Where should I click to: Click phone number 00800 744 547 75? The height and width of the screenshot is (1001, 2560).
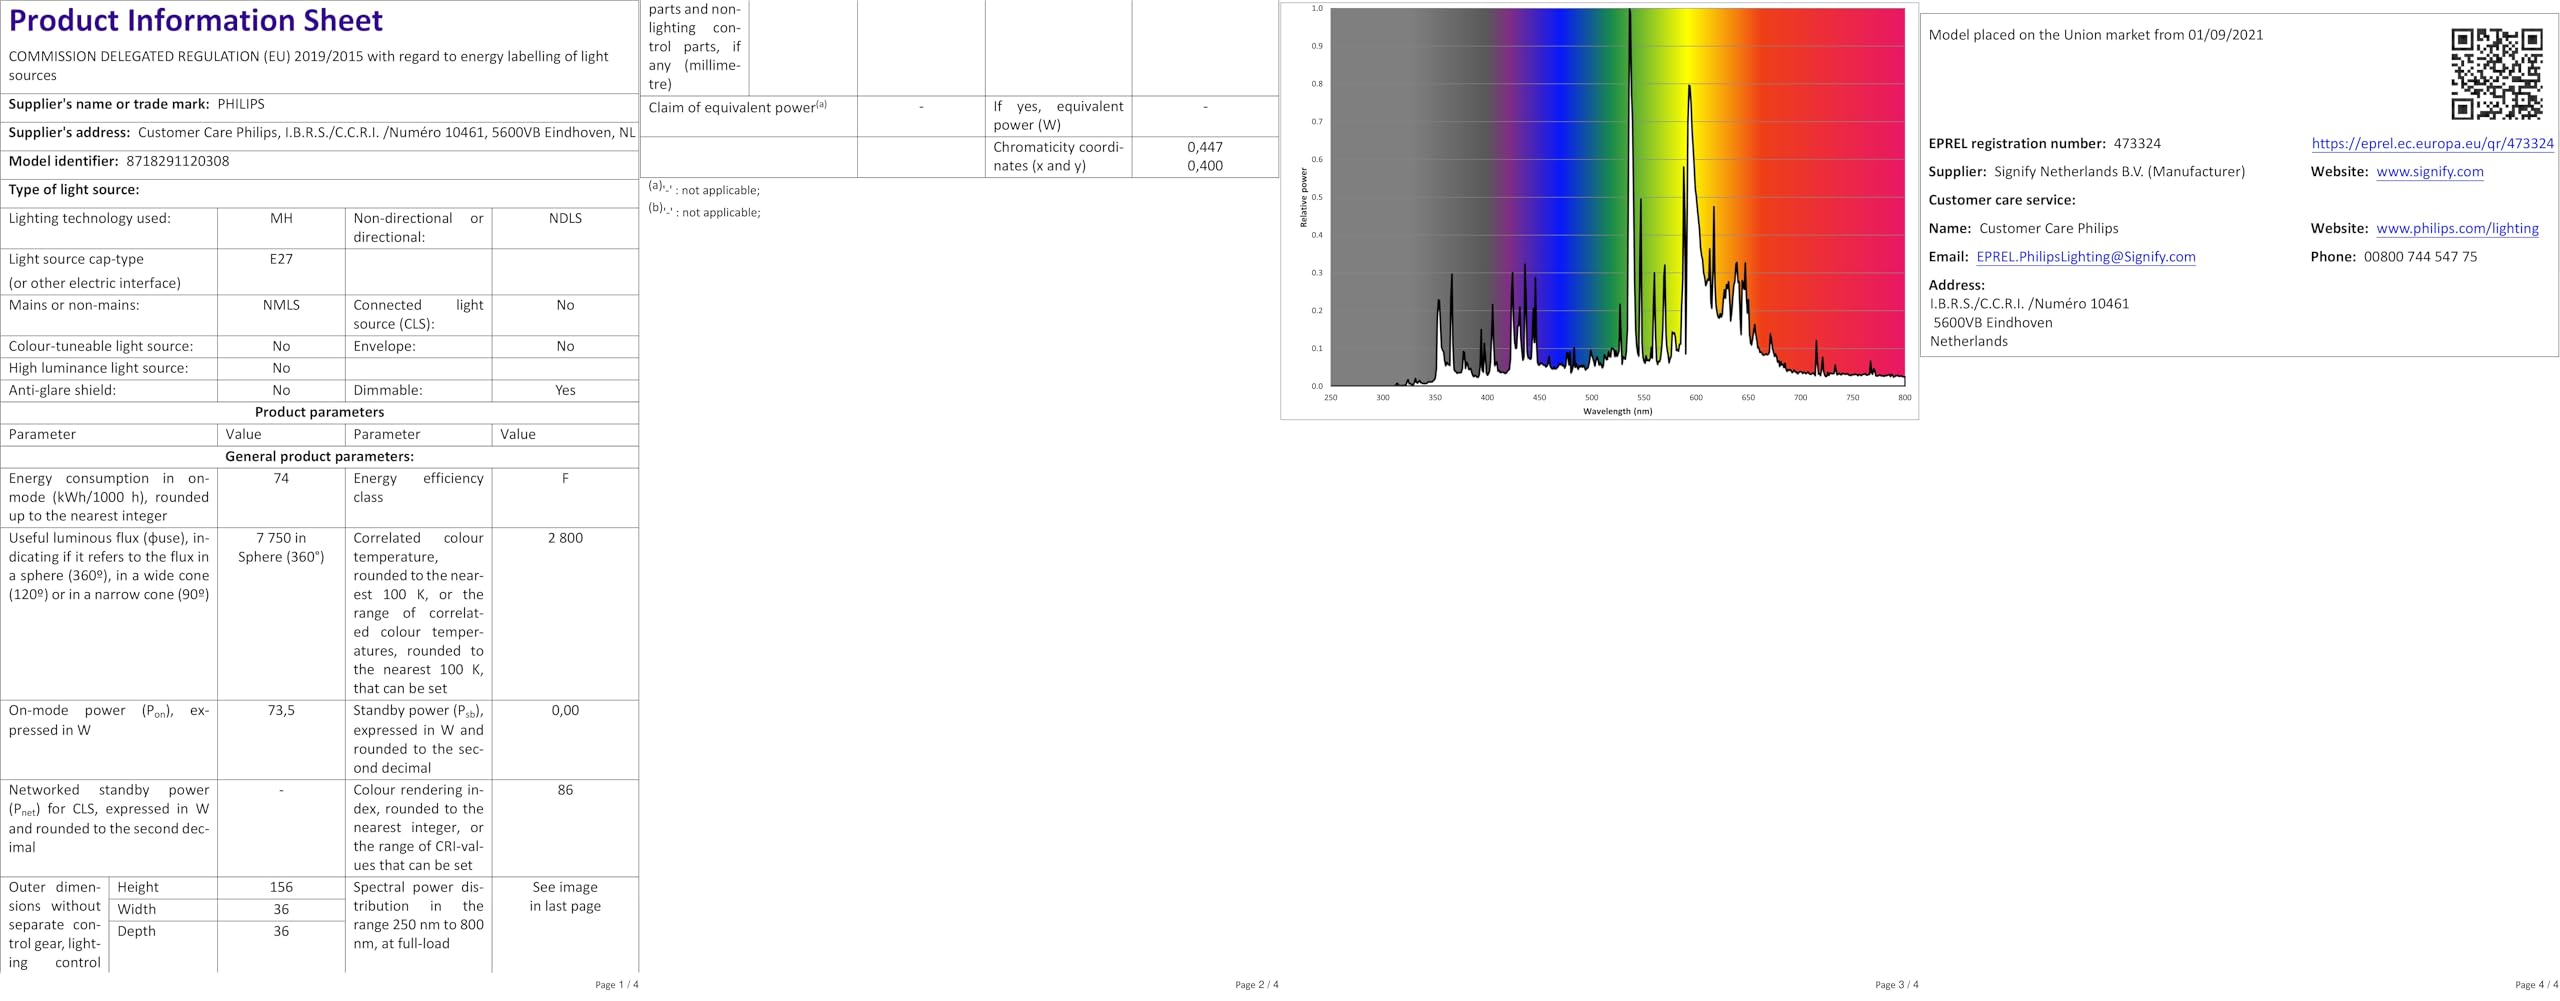click(x=2420, y=256)
